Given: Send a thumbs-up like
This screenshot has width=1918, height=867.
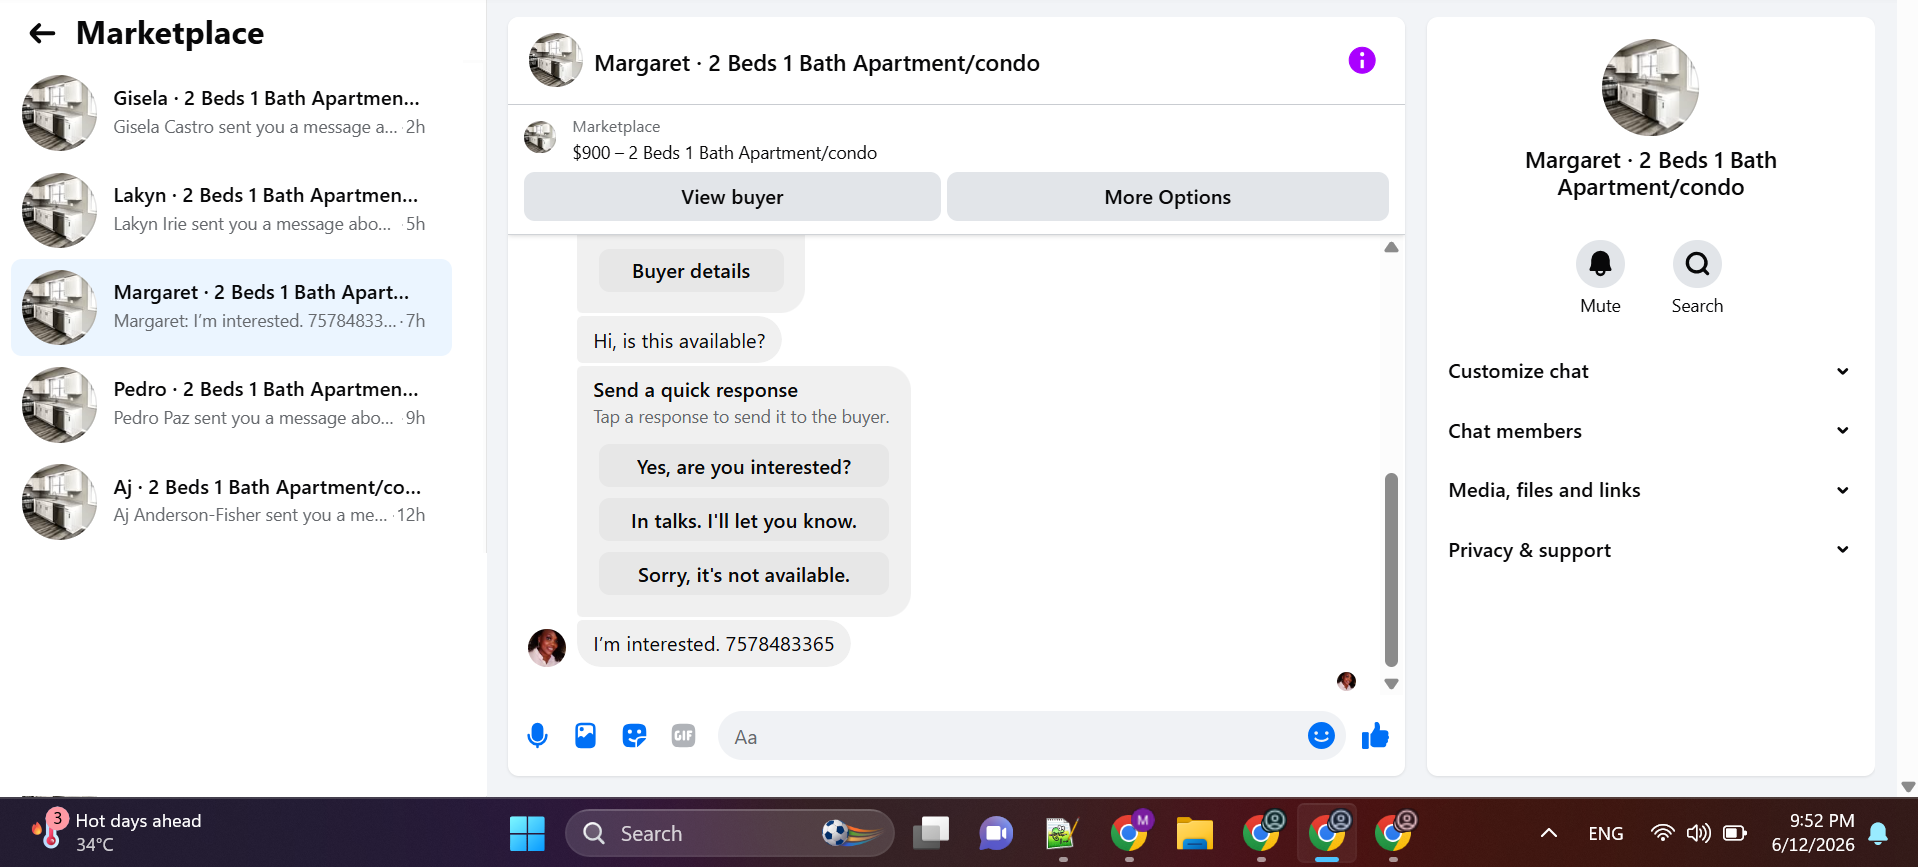Looking at the screenshot, I should pos(1375,736).
